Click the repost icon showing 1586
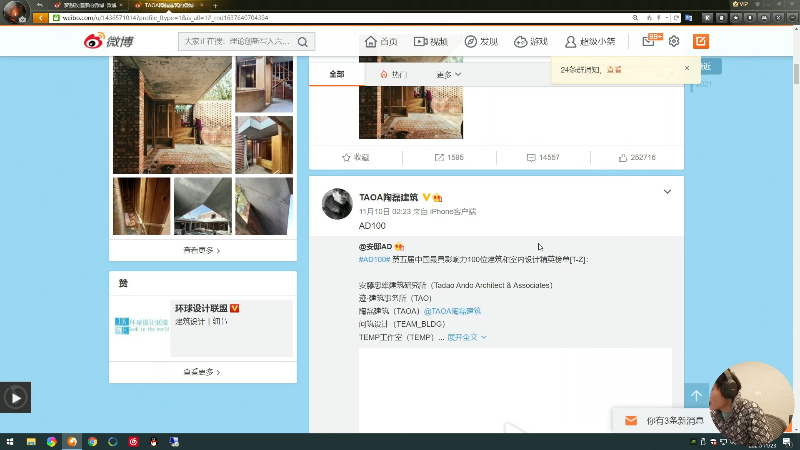Image resolution: width=800 pixels, height=450 pixels. (439, 158)
